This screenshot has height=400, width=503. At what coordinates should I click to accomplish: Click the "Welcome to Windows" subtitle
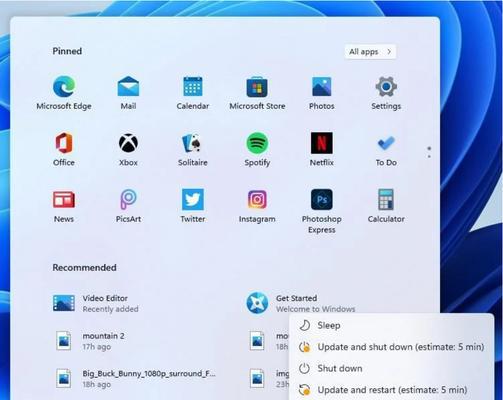(x=316, y=309)
